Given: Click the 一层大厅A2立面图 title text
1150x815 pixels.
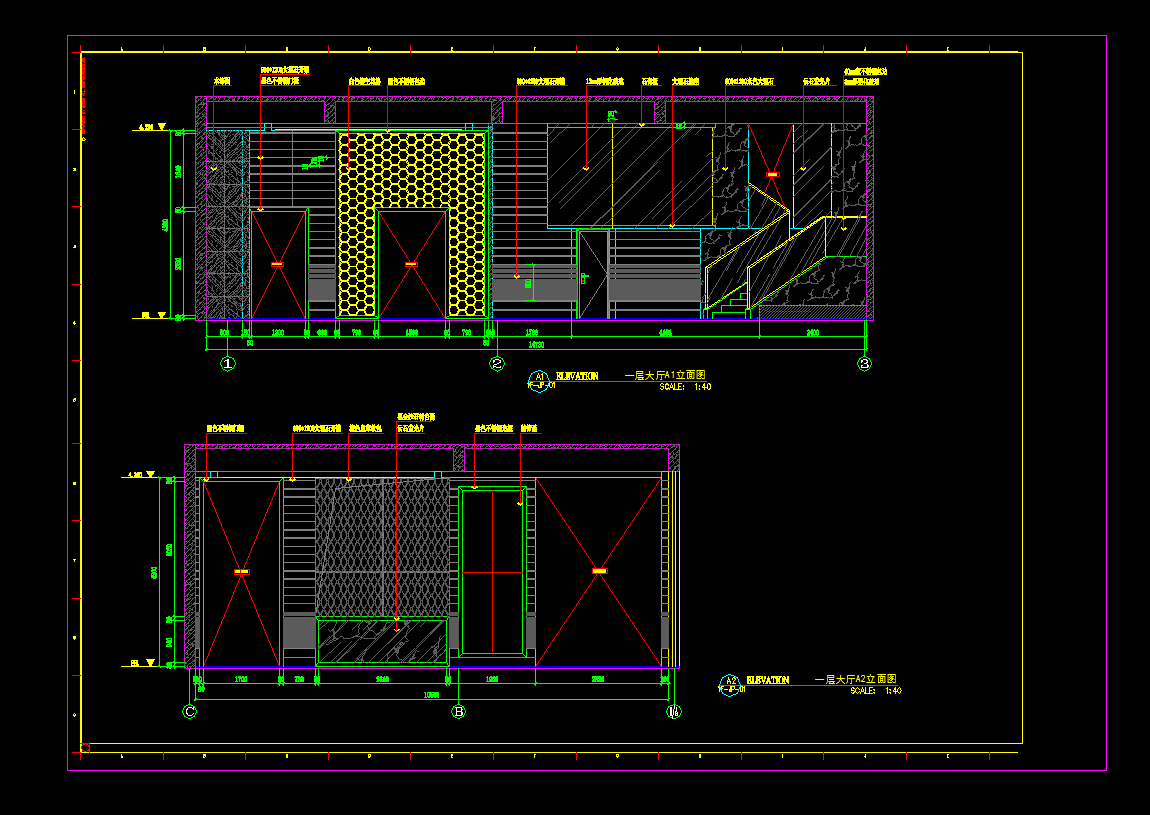Looking at the screenshot, I should [855, 679].
